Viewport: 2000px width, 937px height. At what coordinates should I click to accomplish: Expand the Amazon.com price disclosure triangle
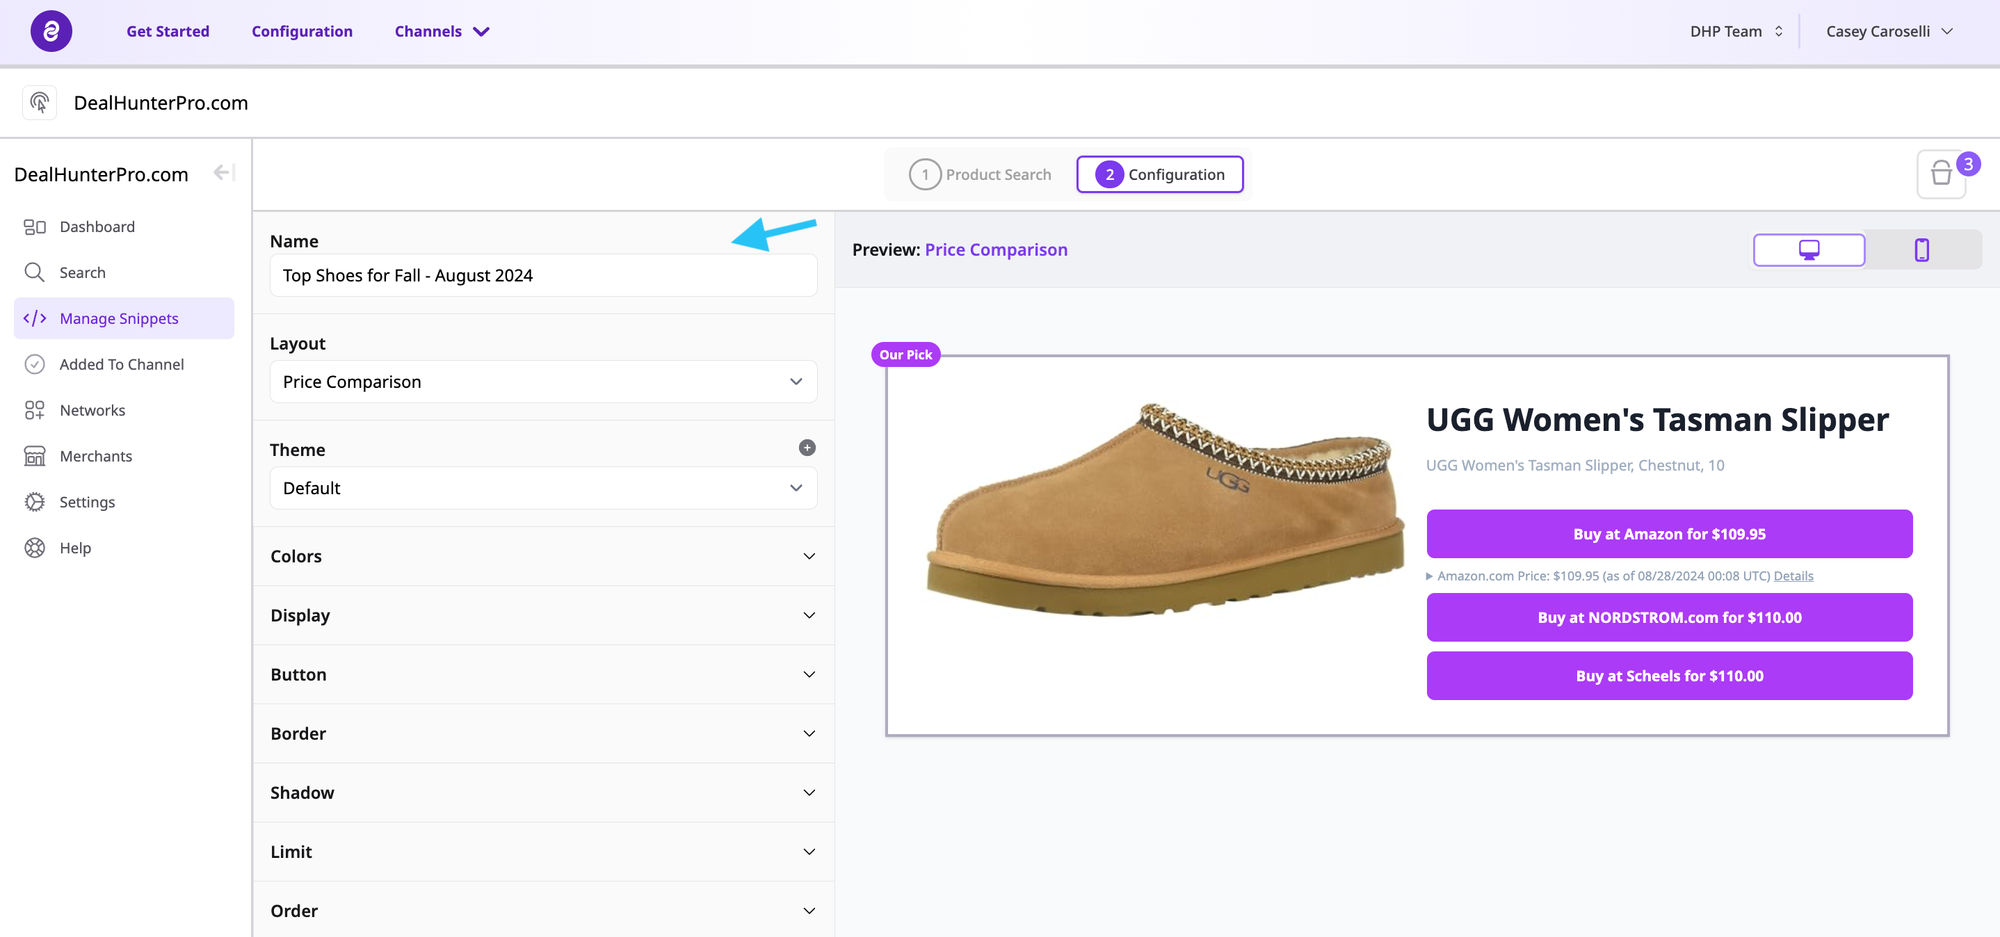(1429, 576)
